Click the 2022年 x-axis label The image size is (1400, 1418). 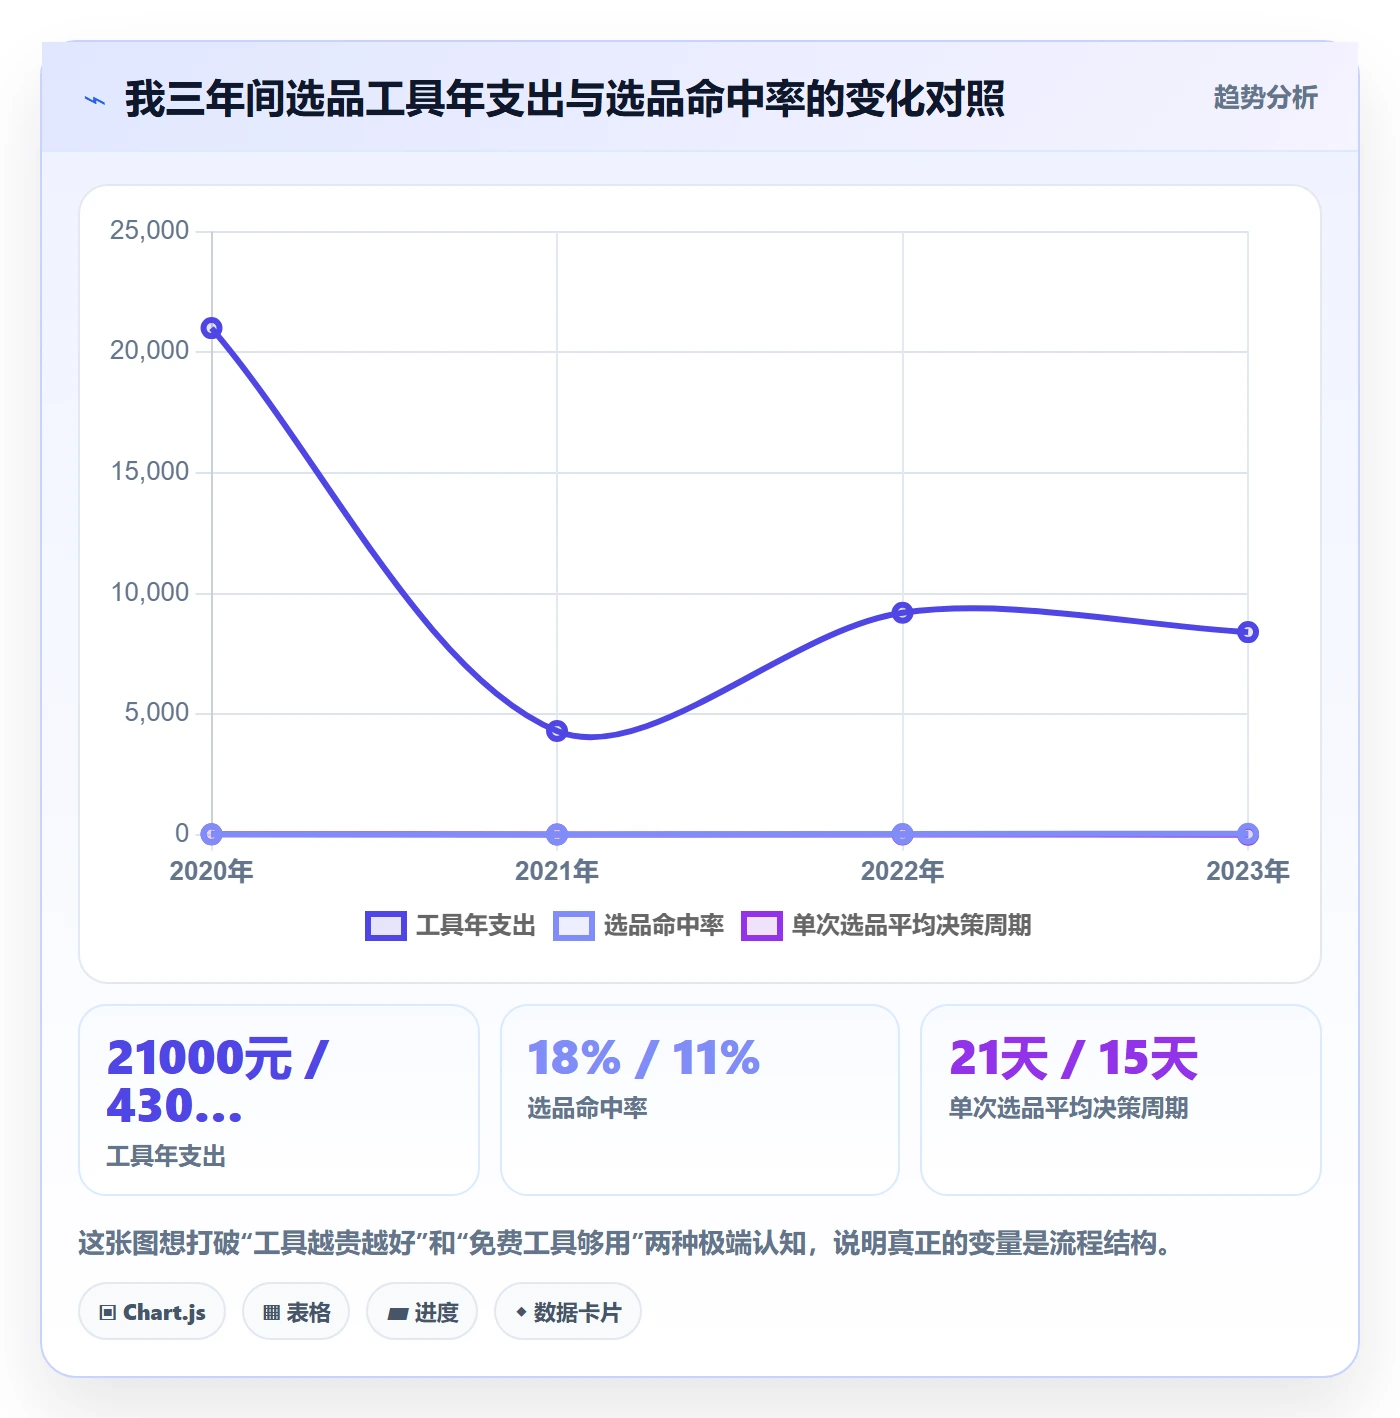coord(902,871)
